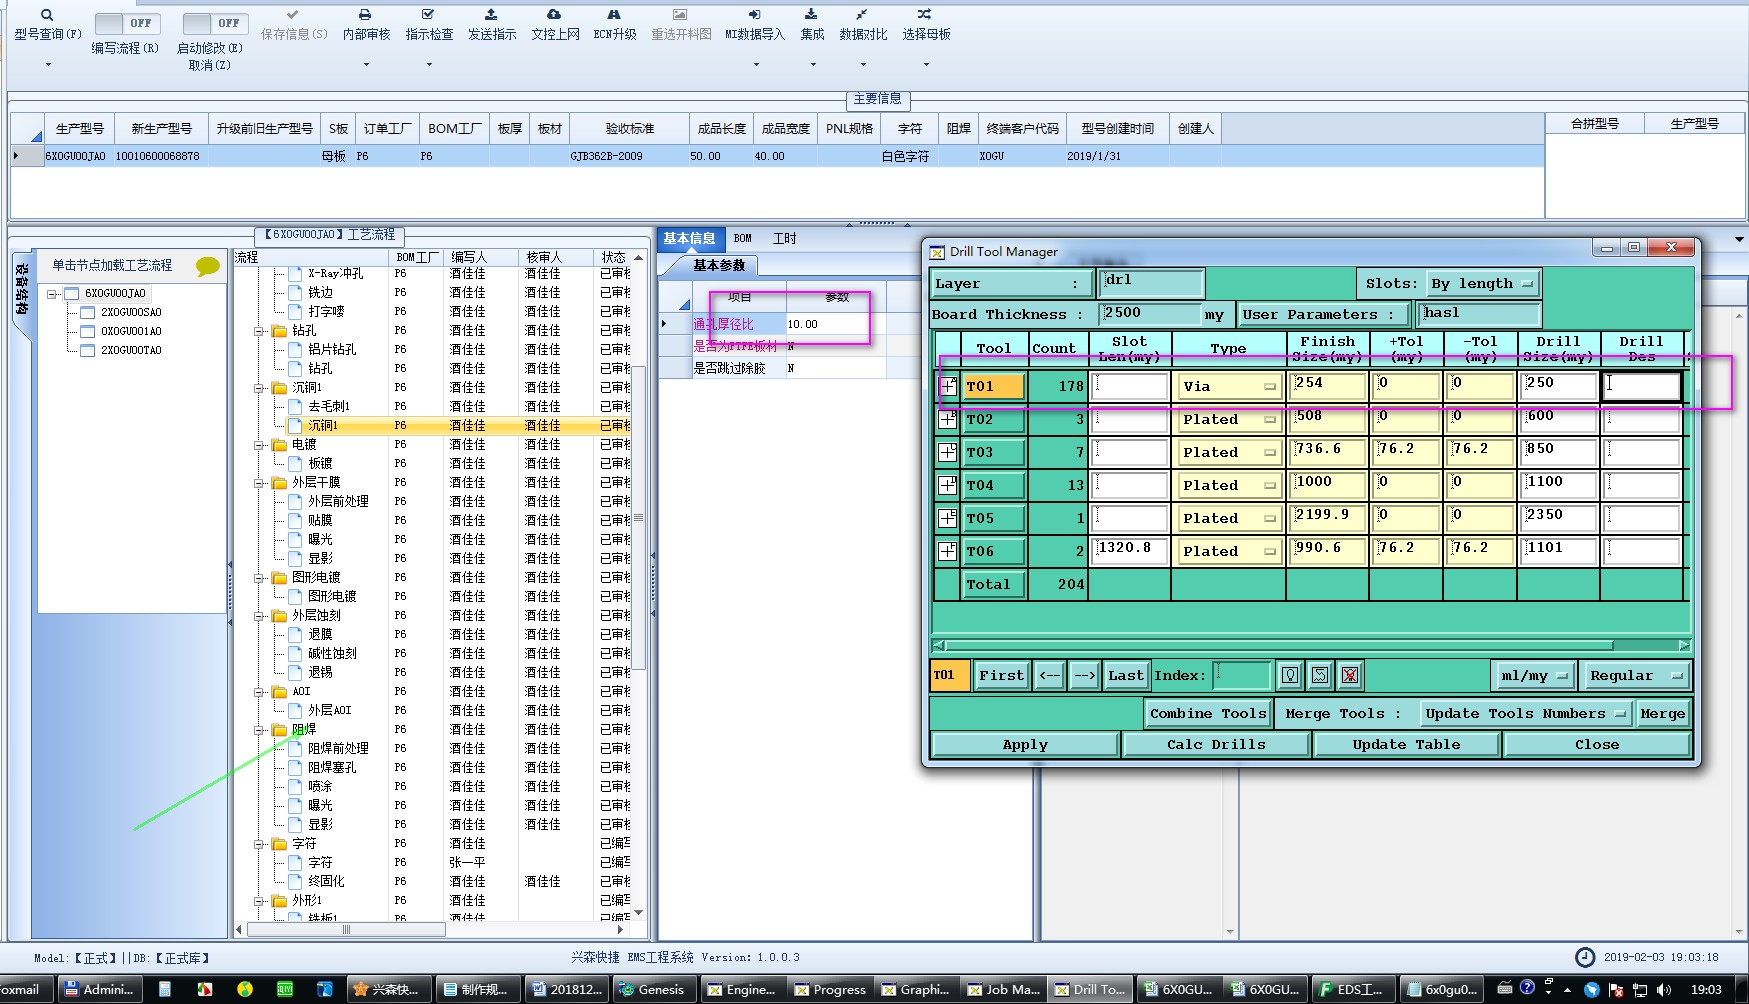Select the 基本参数 sub-tab
This screenshot has width=1749, height=1004.
click(719, 266)
